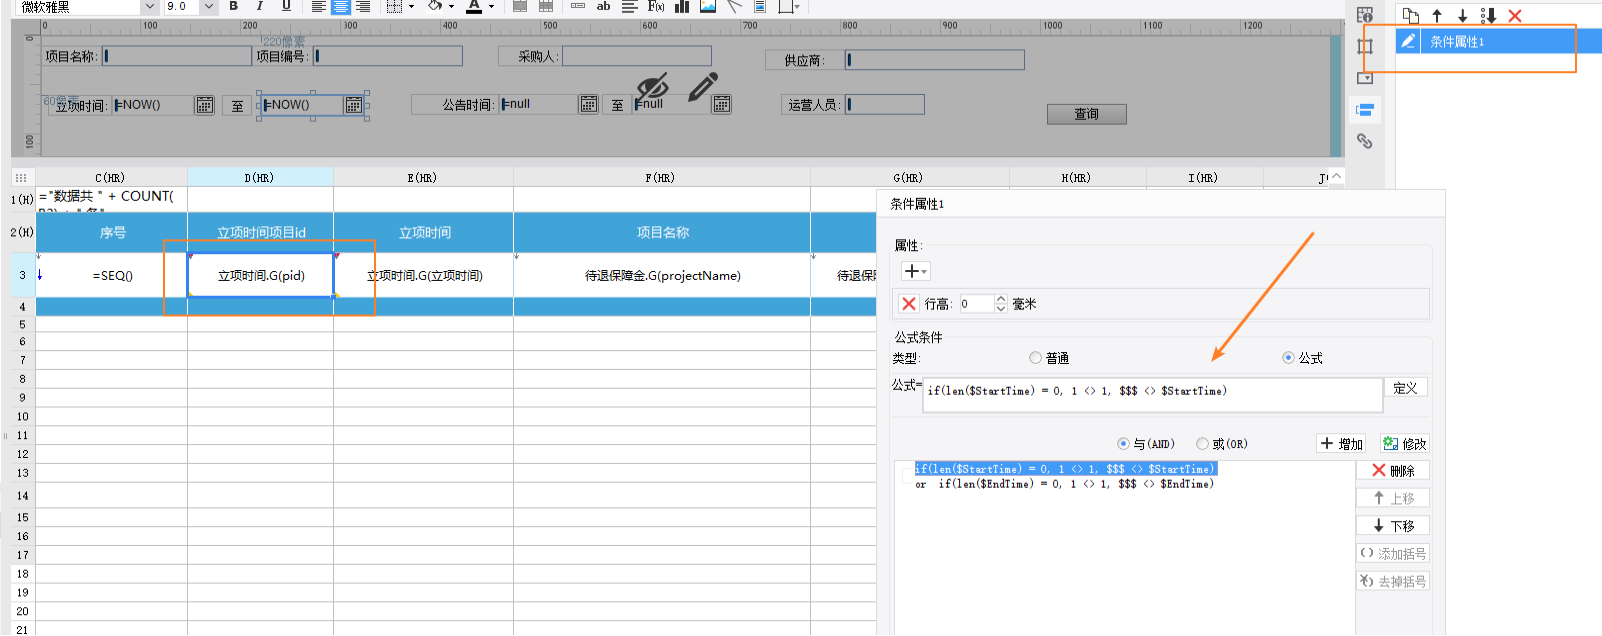Center-align the cell text

point(340,6)
